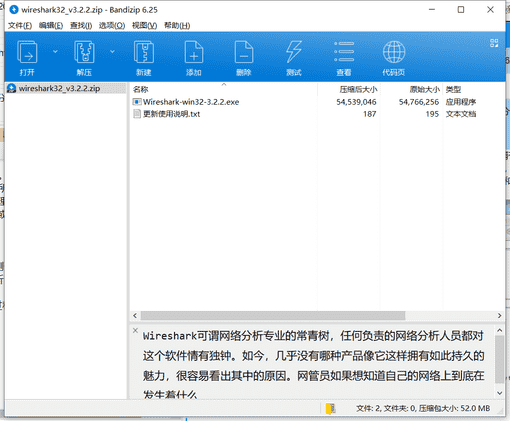
Task: Open the 帮助(H) menu
Action: [177, 25]
